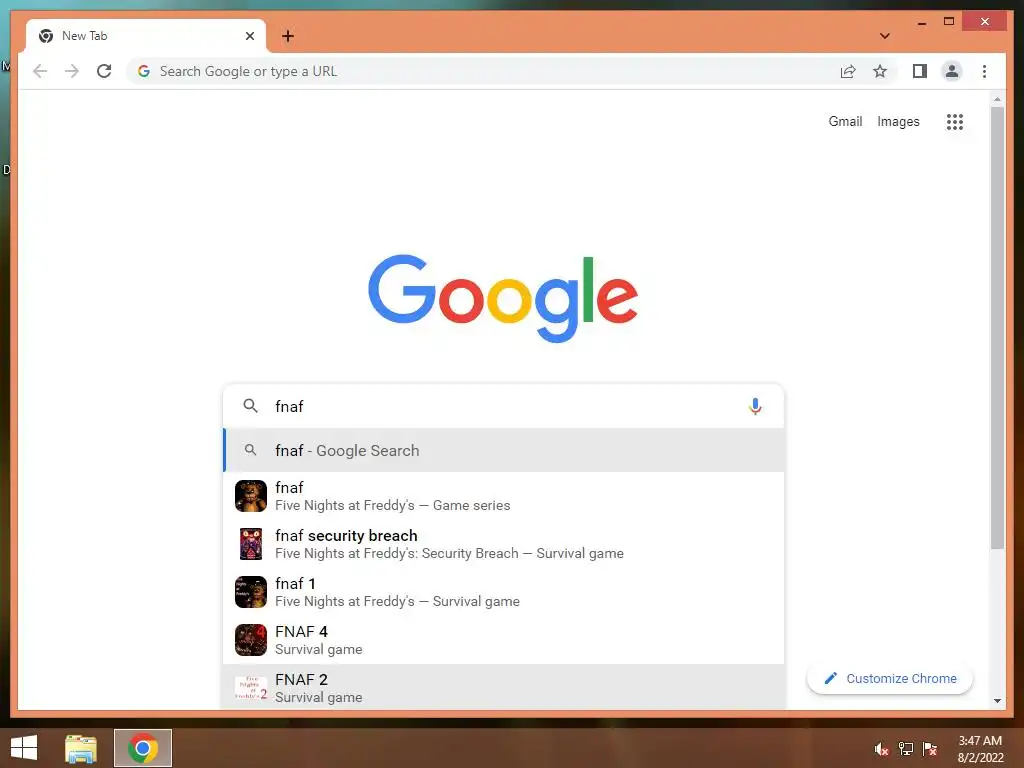1024x768 pixels.
Task: Click the share page icon in address bar
Action: [x=848, y=71]
